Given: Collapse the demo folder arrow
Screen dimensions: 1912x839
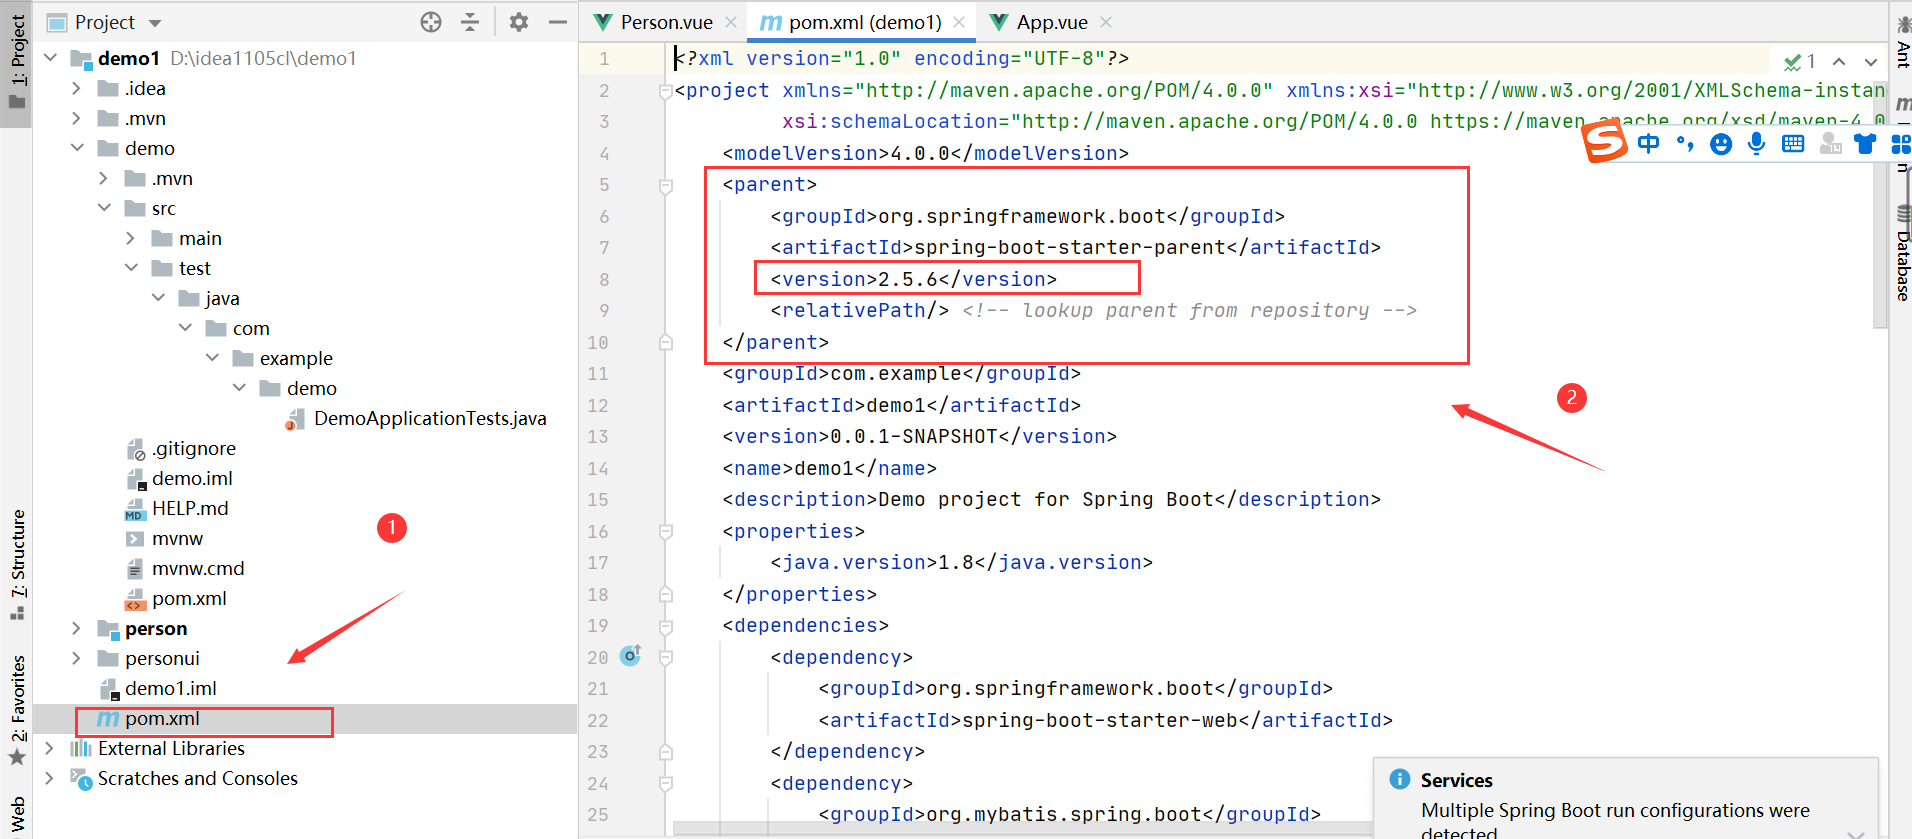Looking at the screenshot, I should point(77,148).
